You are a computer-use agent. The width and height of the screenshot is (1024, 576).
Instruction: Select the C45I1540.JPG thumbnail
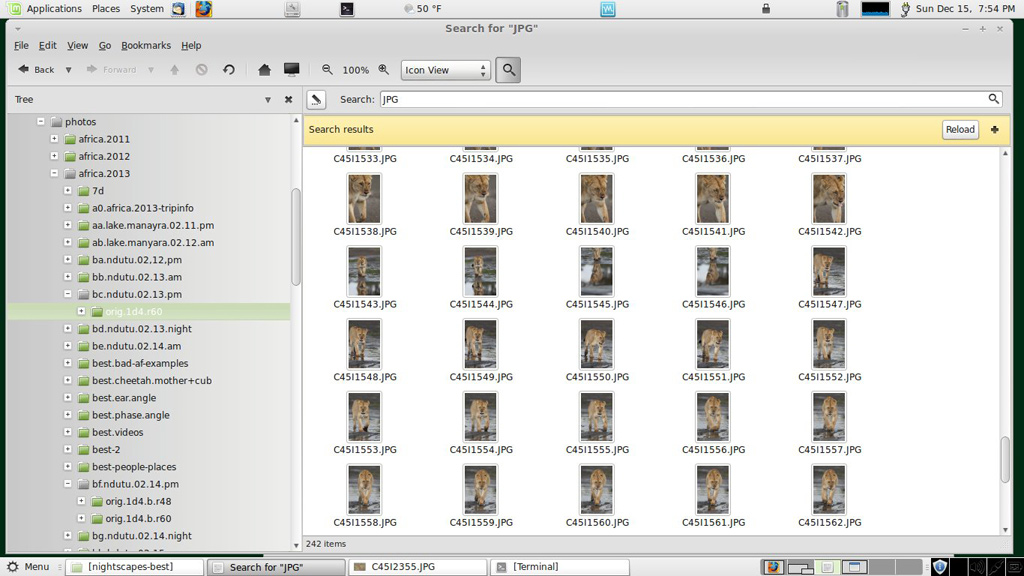click(597, 199)
